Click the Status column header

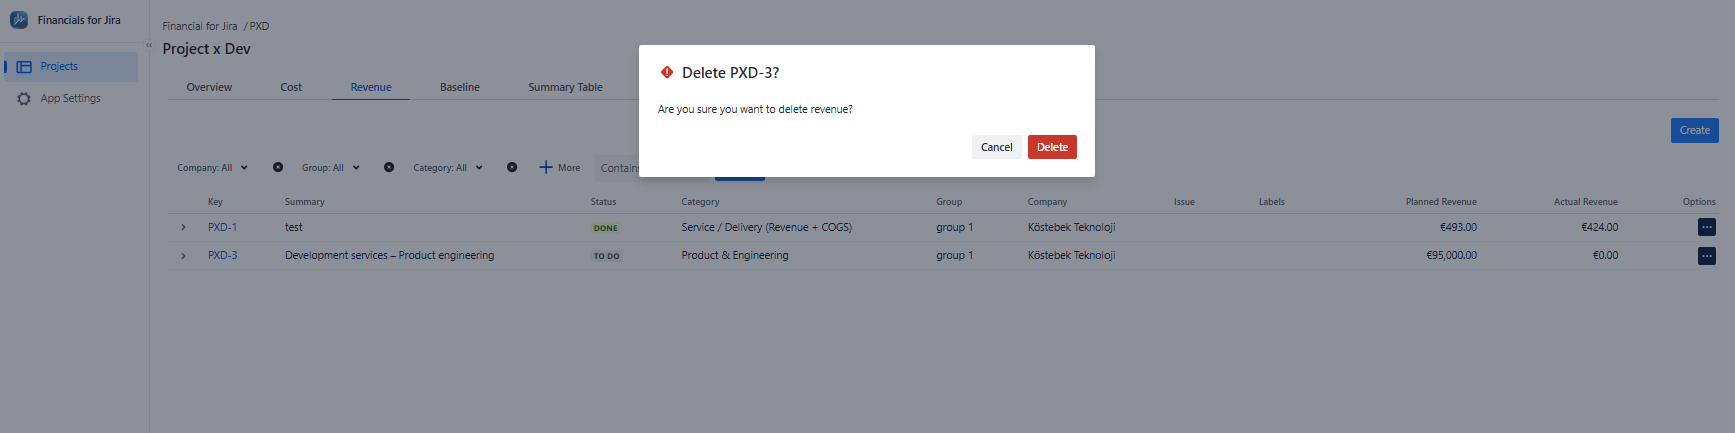[603, 202]
